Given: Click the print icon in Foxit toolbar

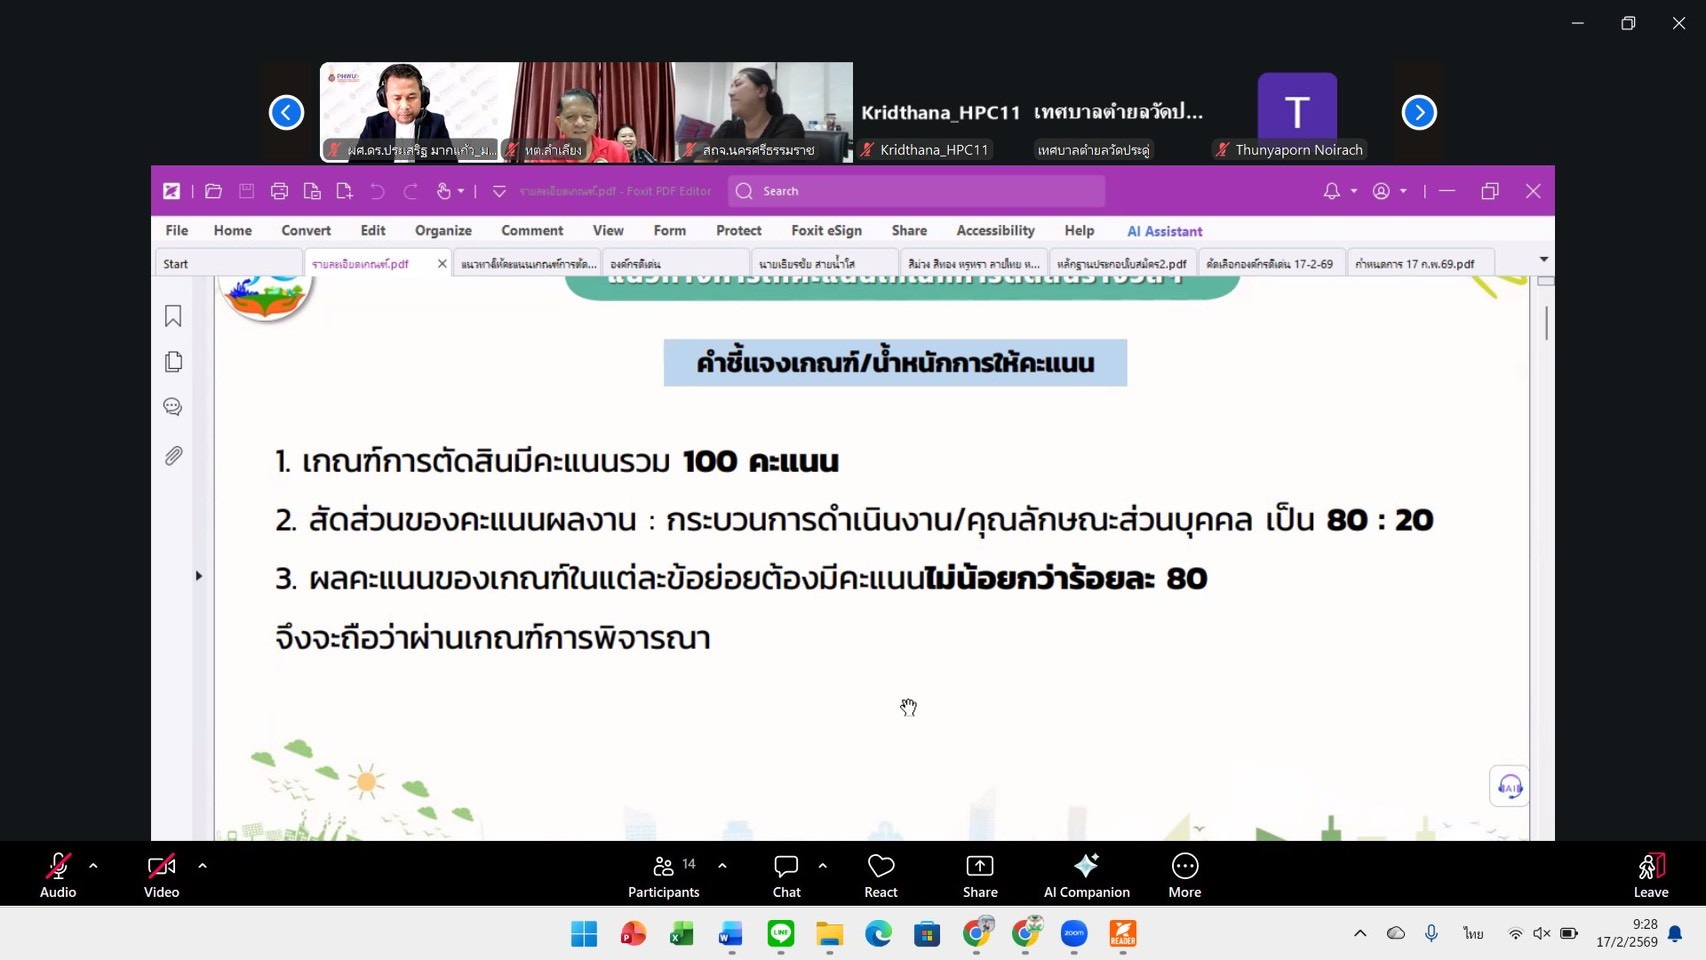Looking at the screenshot, I should coord(279,191).
